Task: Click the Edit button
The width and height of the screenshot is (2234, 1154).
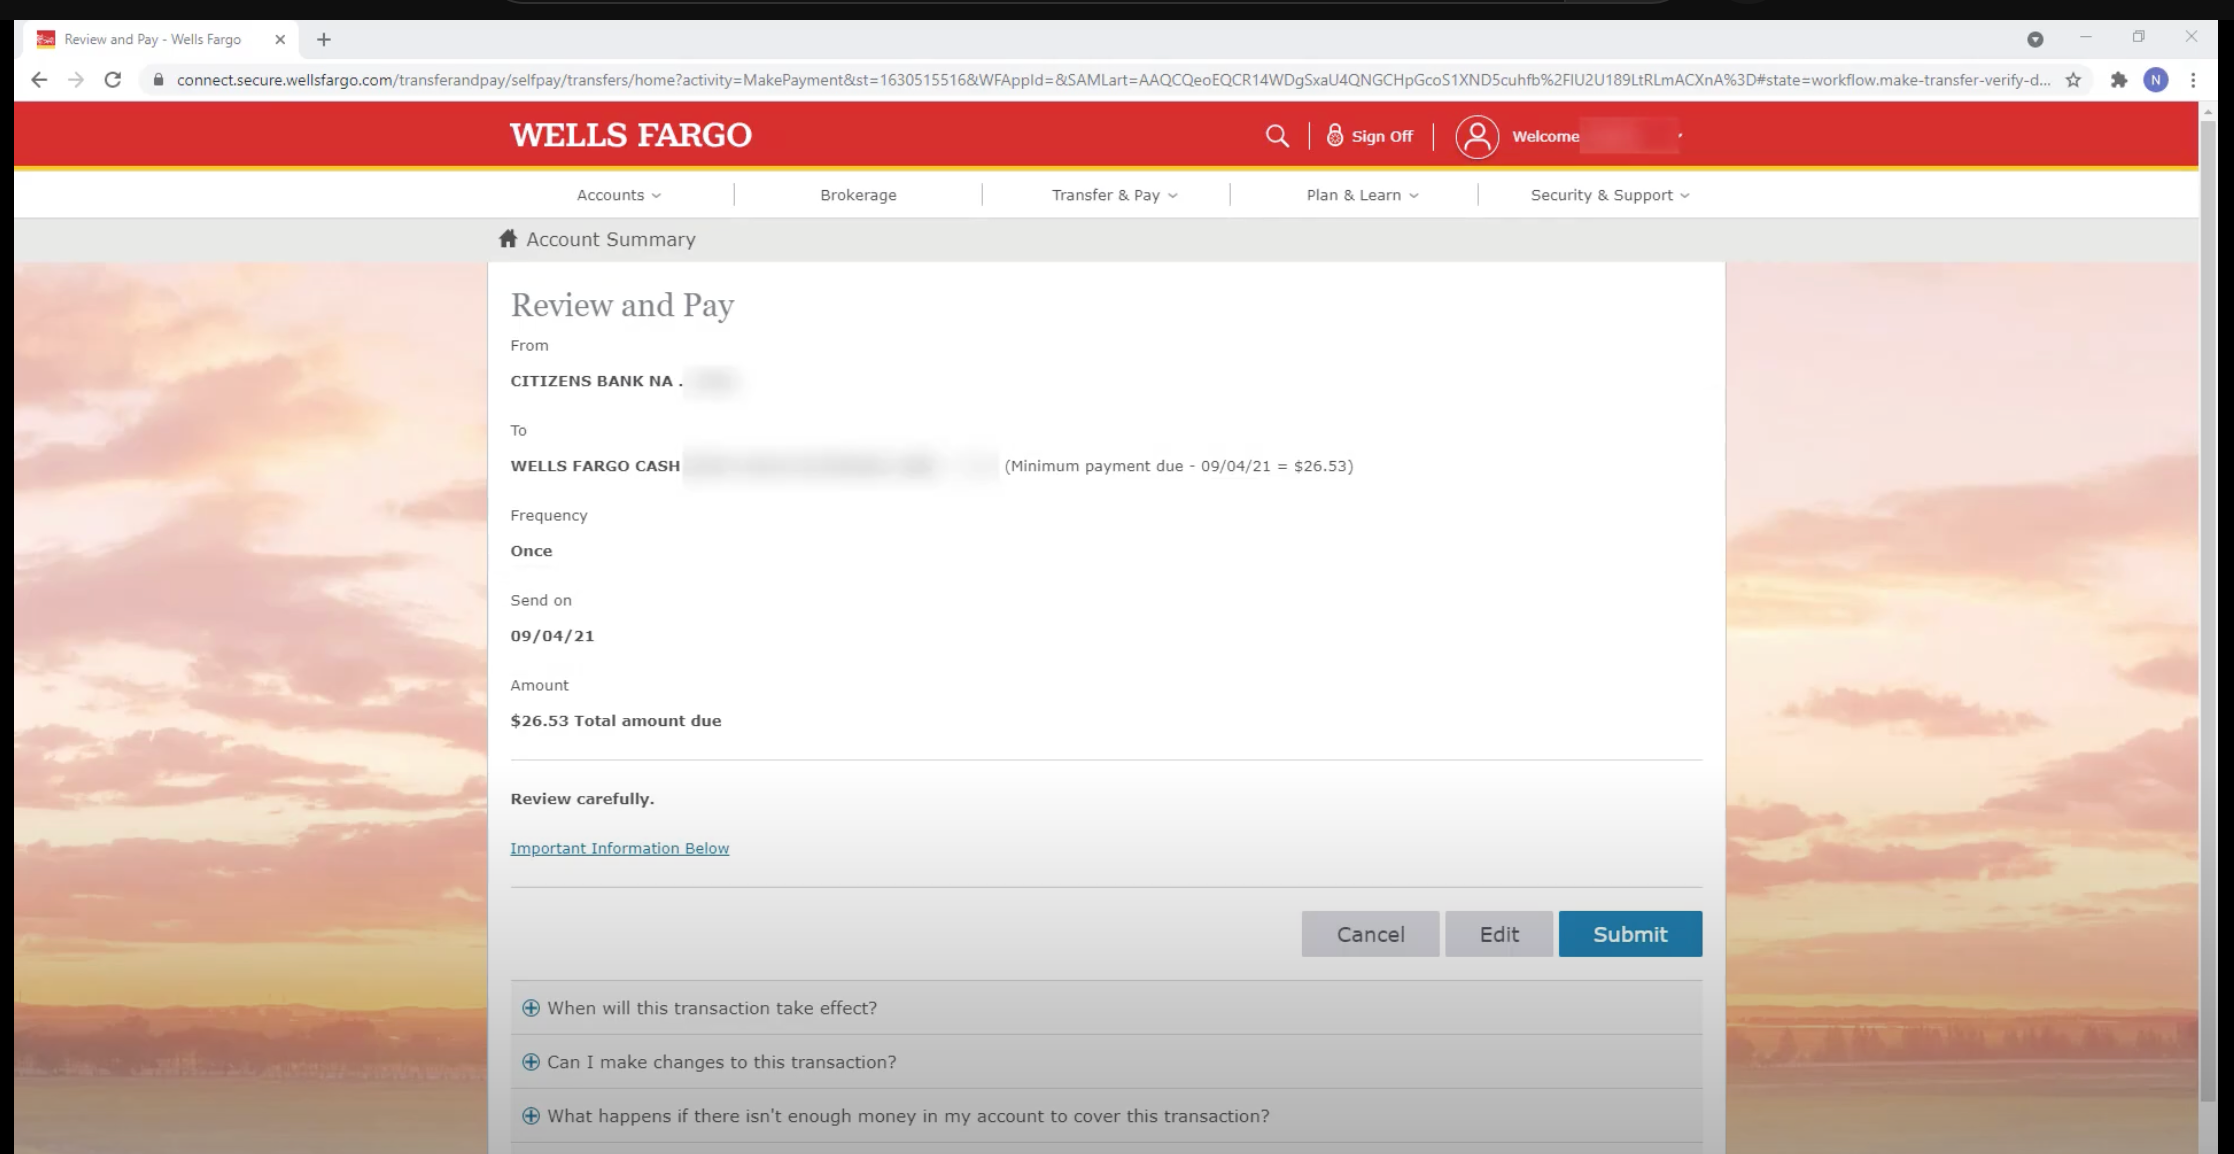Action: click(x=1498, y=933)
